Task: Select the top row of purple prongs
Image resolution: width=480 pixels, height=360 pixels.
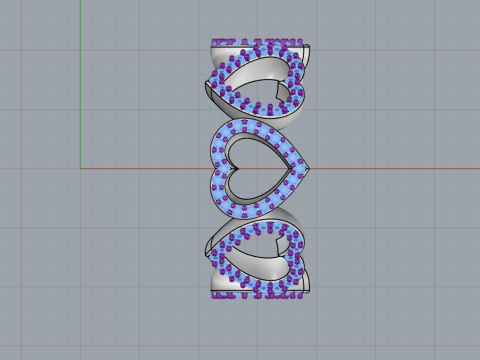Action: [x=257, y=42]
